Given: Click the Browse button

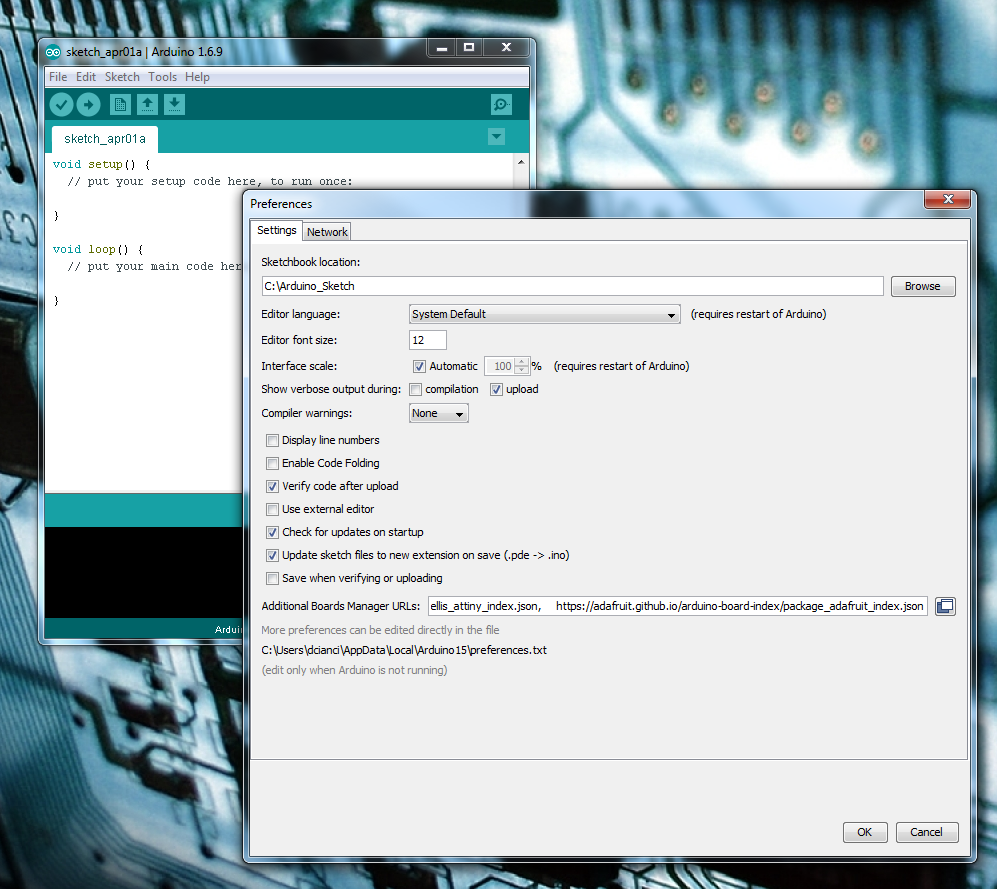Looking at the screenshot, I should point(923,286).
